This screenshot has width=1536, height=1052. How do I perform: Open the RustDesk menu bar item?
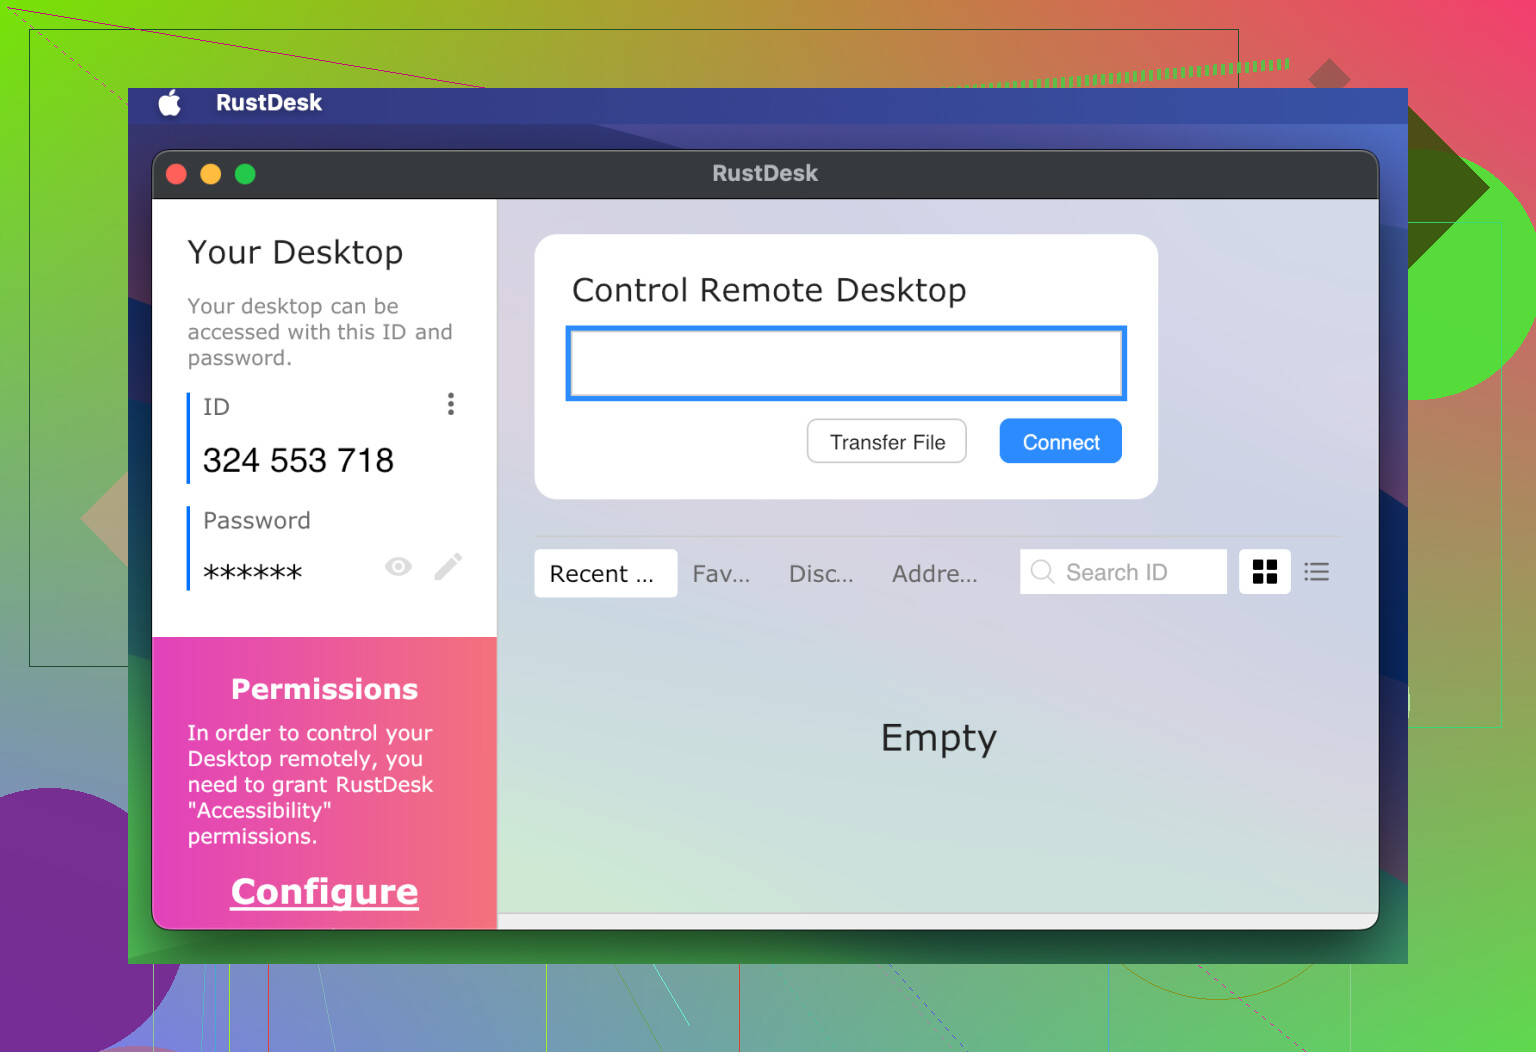pos(268,103)
